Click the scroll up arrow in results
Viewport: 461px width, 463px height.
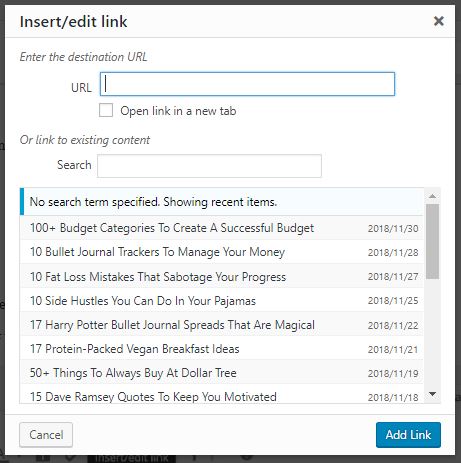pyautogui.click(x=432, y=196)
